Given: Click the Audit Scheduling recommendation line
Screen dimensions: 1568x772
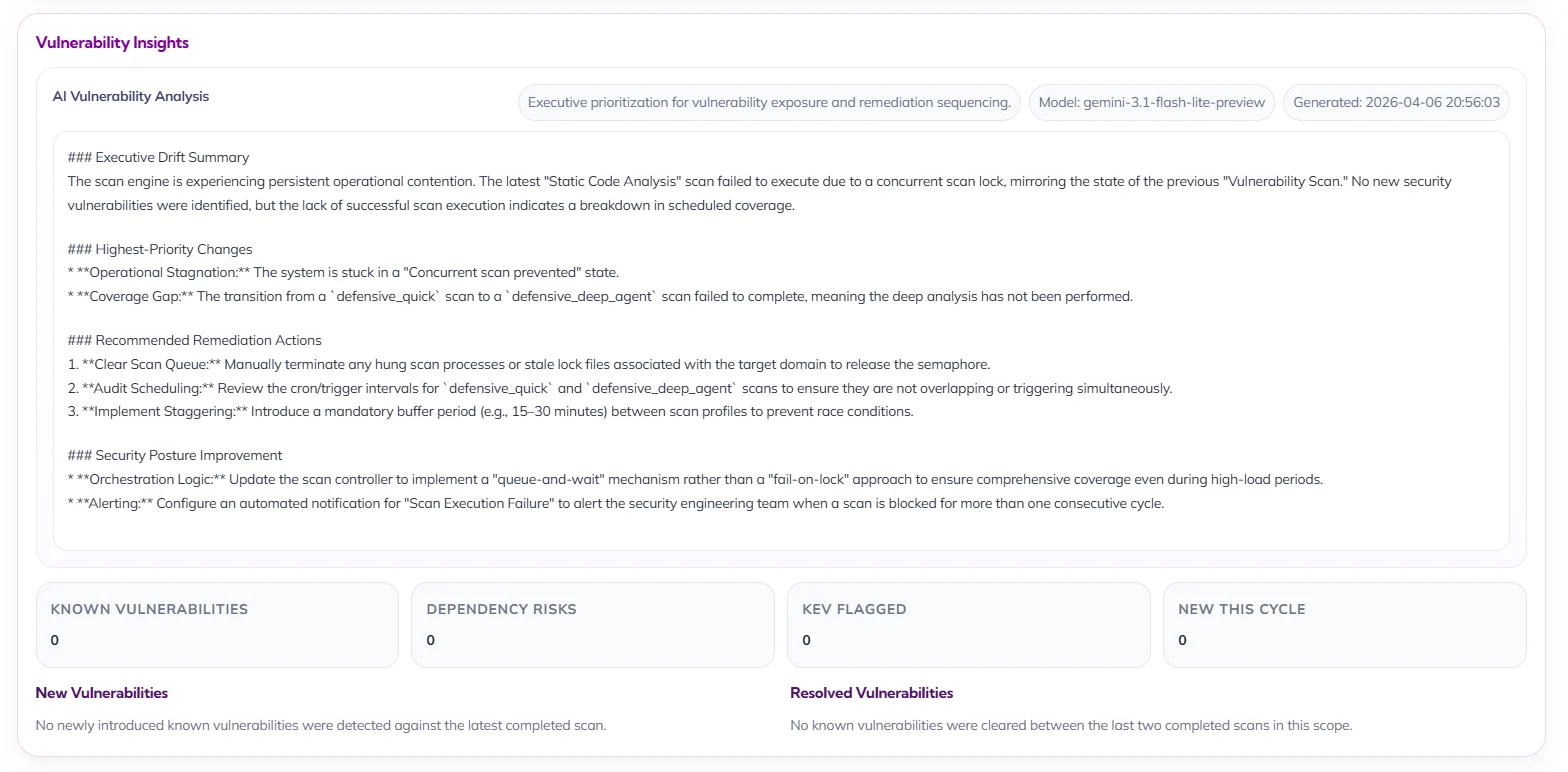Looking at the screenshot, I should [619, 389].
